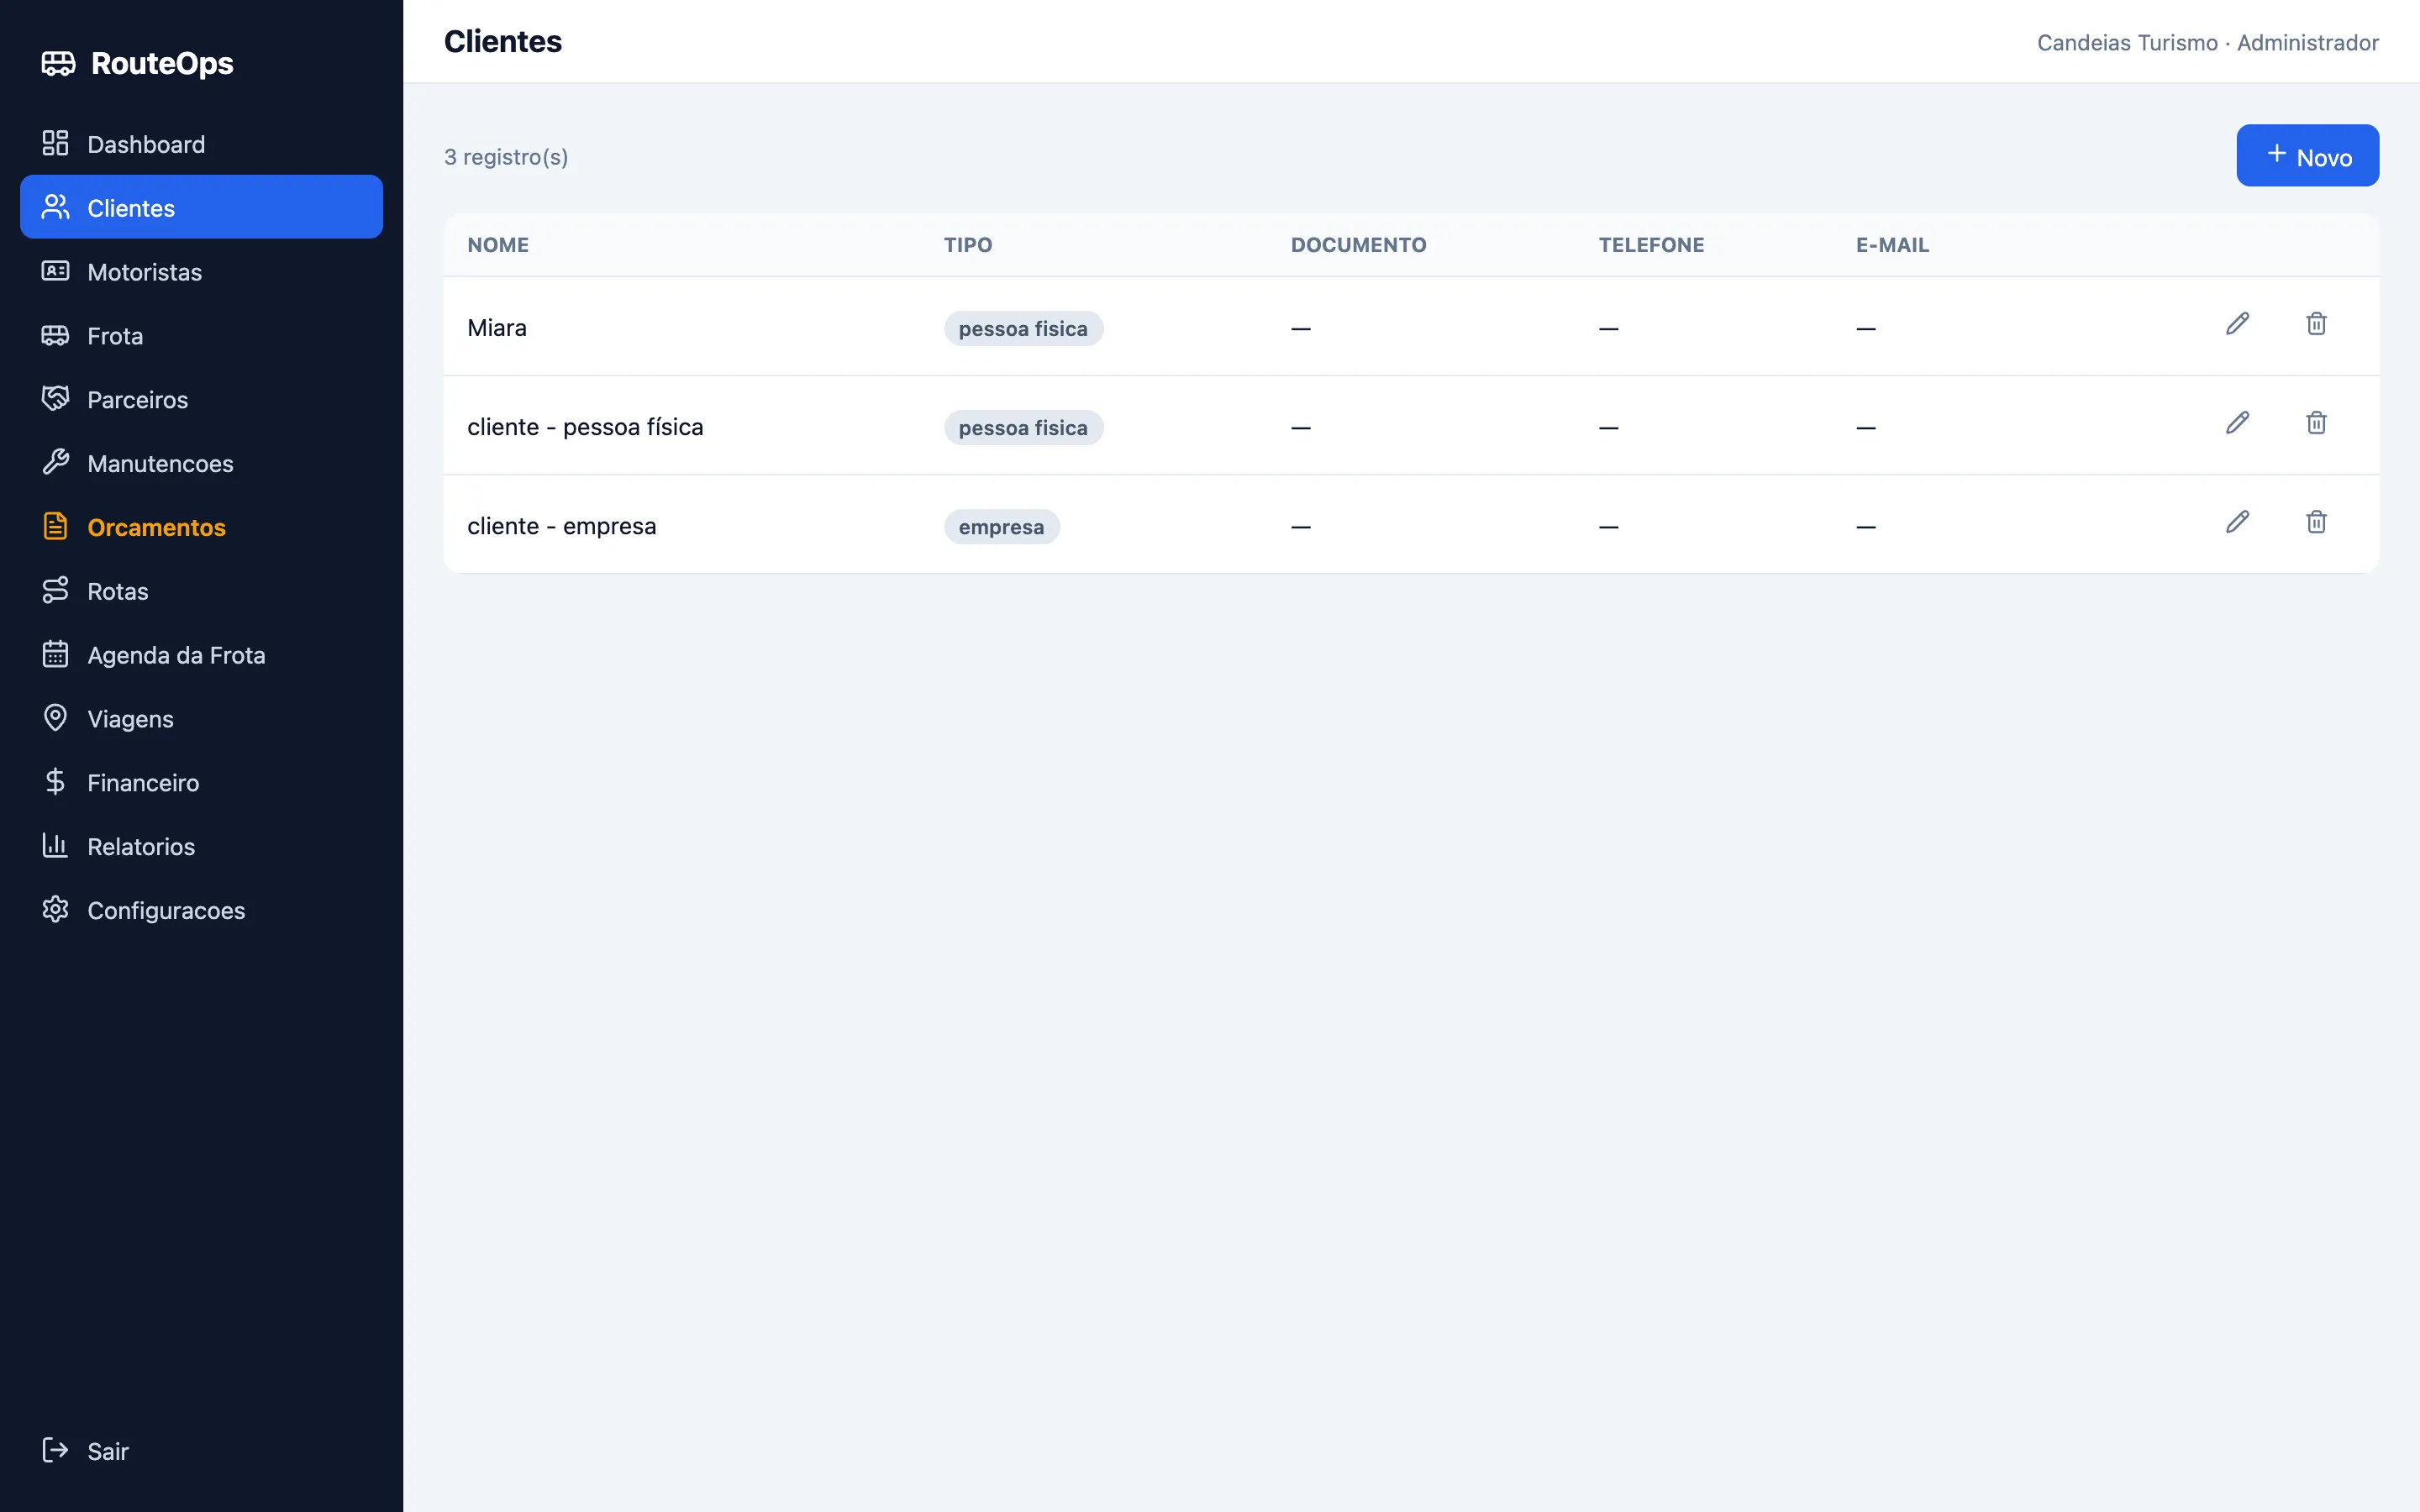Open the Orcamentos menu label
The width and height of the screenshot is (2420, 1512).
157,527
